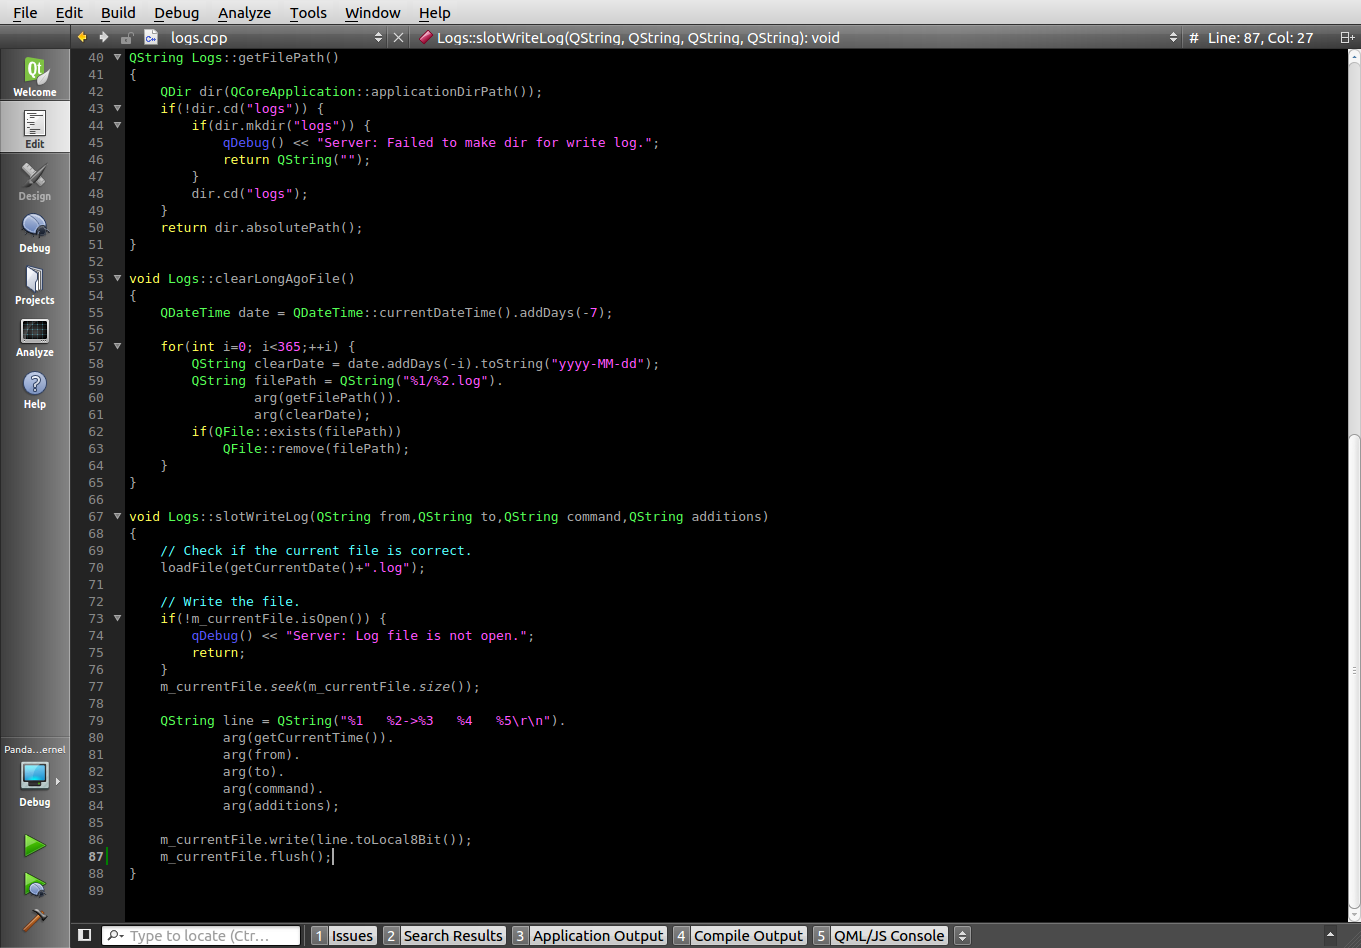This screenshot has width=1361, height=948.
Task: Open the Help menu in the menu bar
Action: (x=434, y=12)
